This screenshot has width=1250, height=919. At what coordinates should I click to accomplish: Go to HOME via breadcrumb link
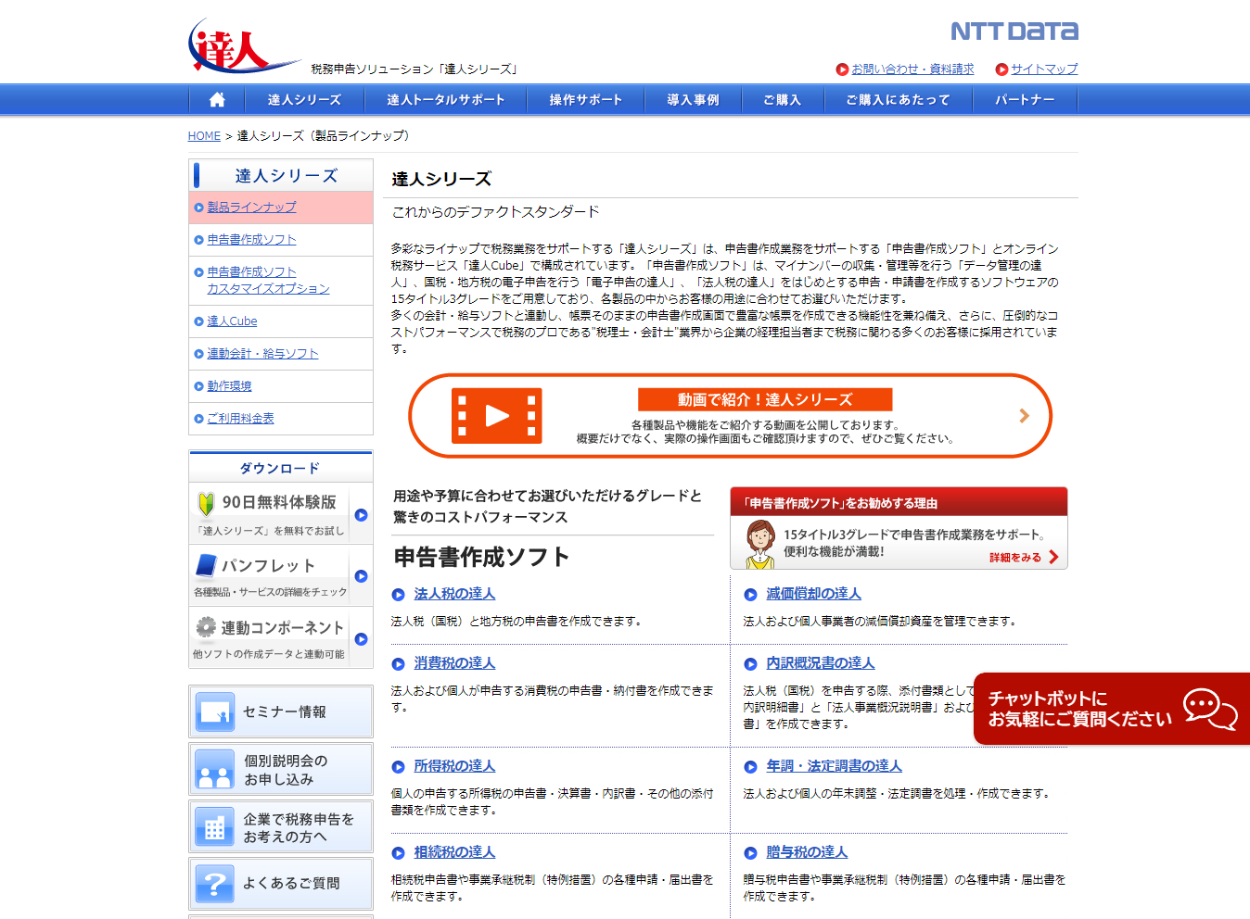tap(204, 136)
